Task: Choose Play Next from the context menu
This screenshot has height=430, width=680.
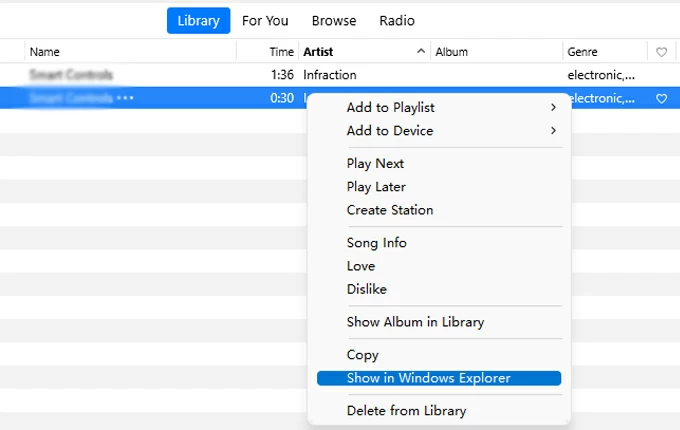Action: tap(375, 164)
